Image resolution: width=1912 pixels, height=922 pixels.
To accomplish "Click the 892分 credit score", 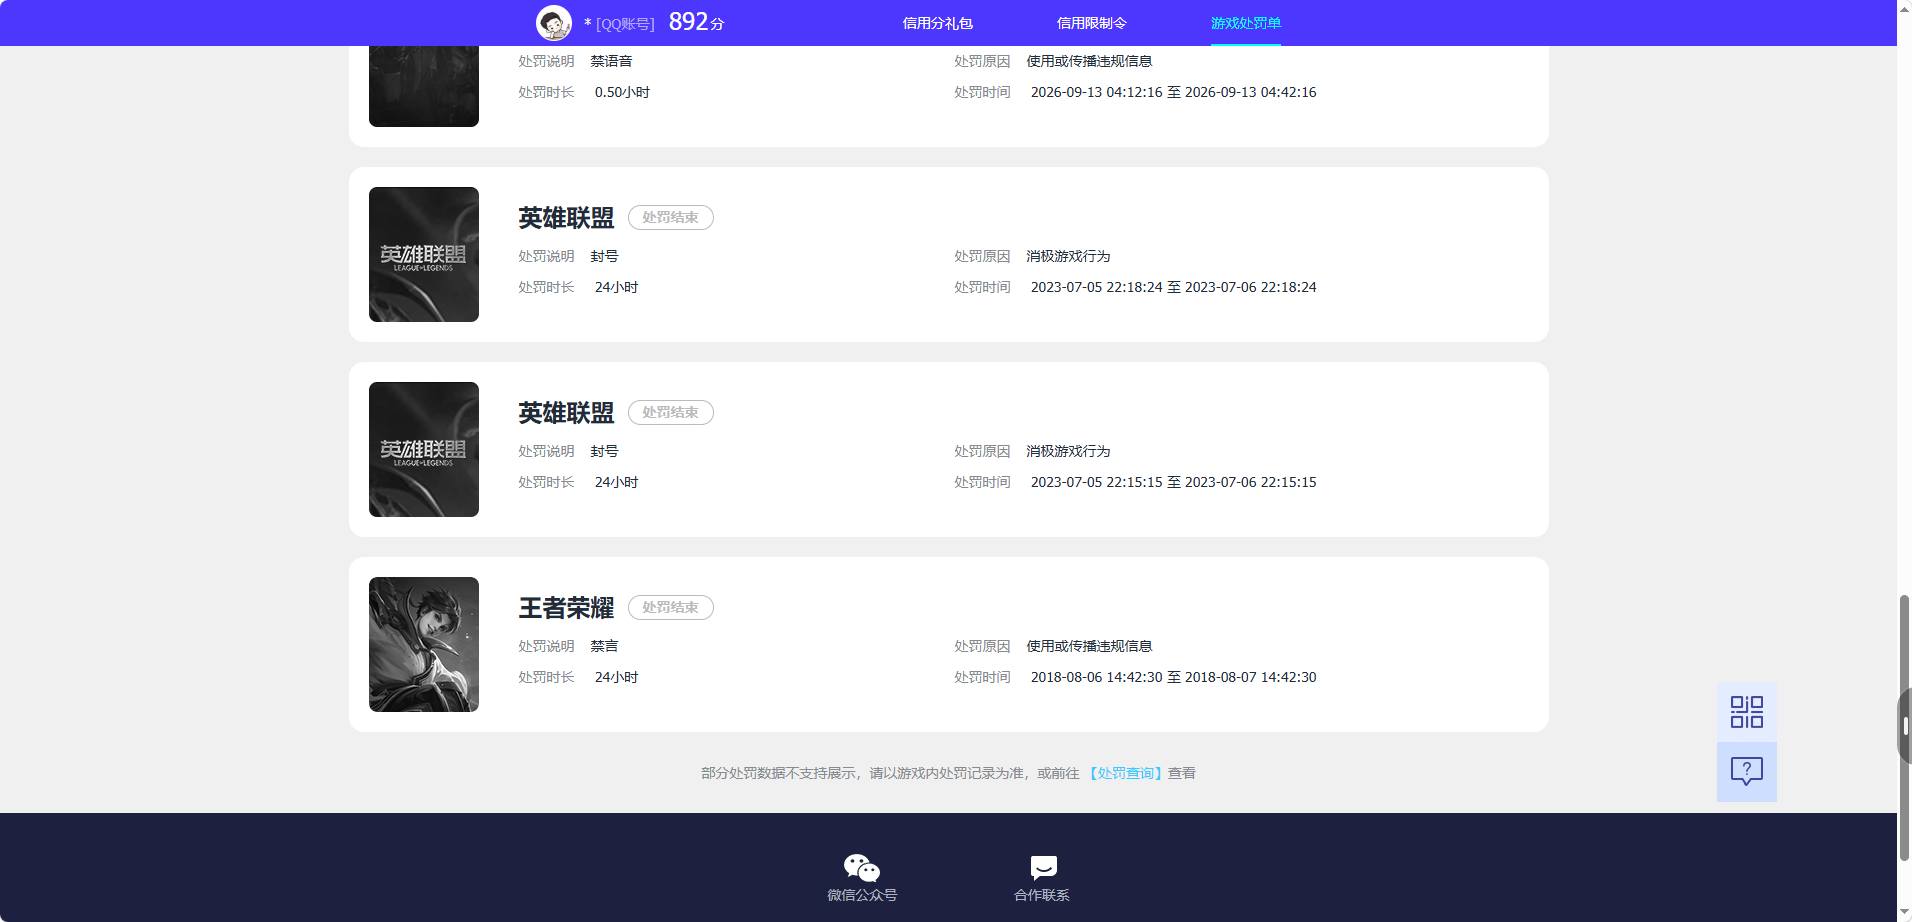I will 696,22.
